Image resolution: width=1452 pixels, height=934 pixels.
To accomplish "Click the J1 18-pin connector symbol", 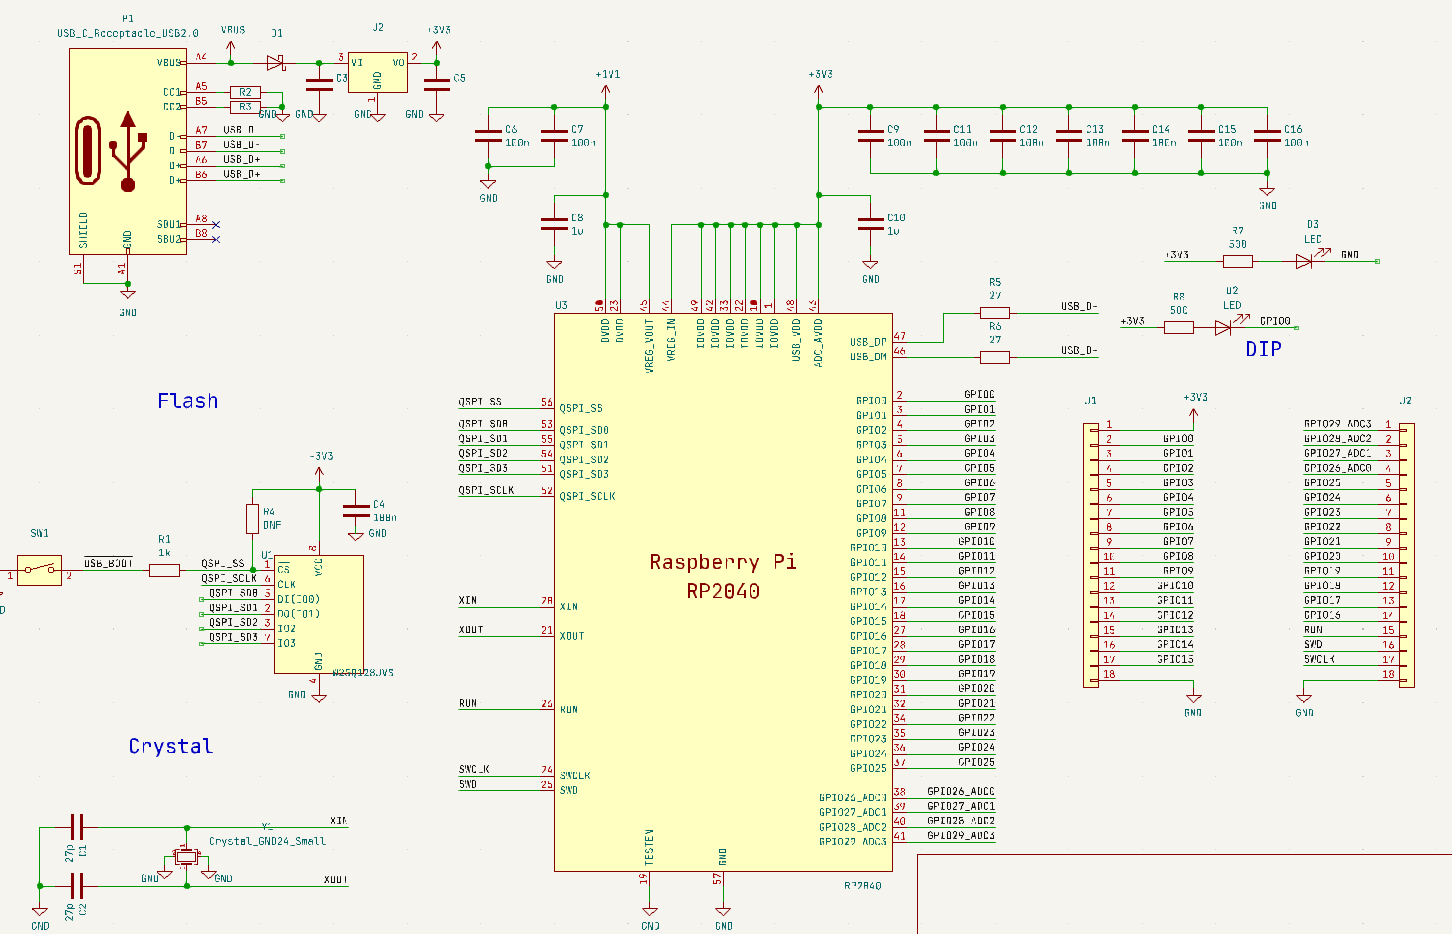I will tap(1091, 555).
